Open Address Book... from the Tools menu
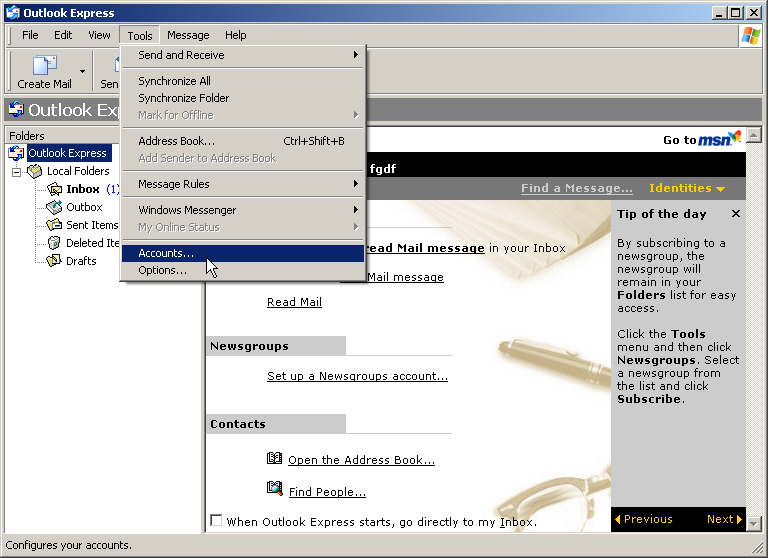768x558 pixels. 243,141
